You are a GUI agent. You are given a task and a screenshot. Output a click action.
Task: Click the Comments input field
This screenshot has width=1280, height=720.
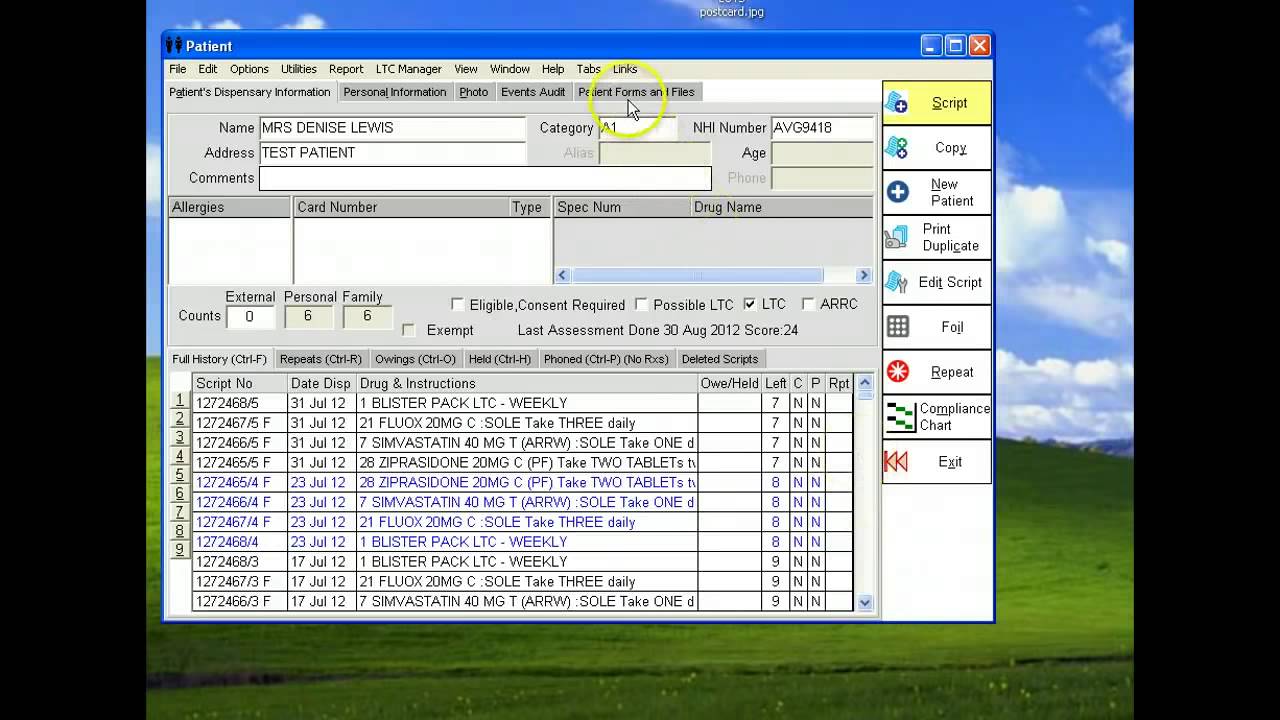click(x=485, y=178)
